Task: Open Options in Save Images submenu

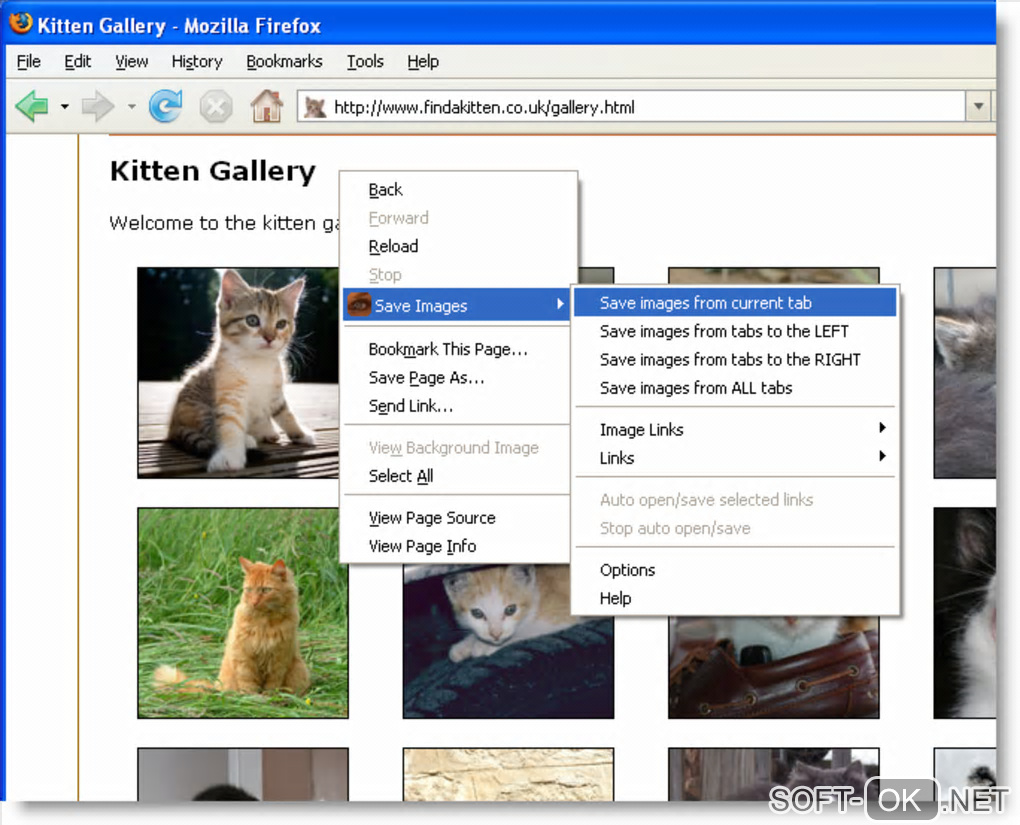Action: coord(627,570)
